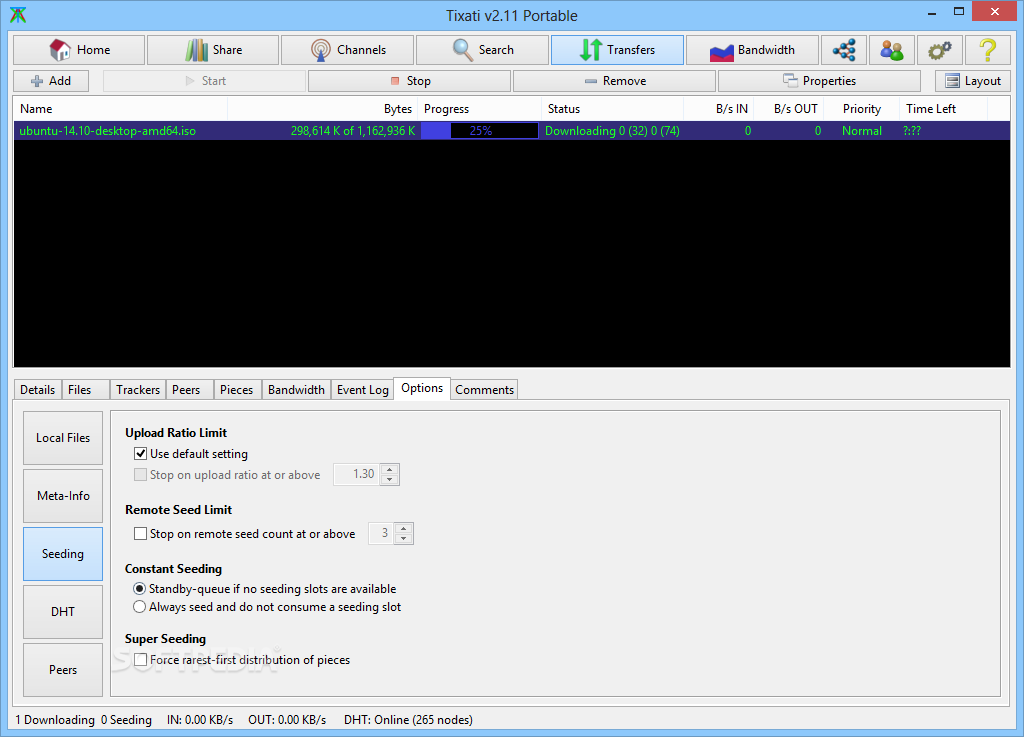Open the DHT network icon button
Screen dimensions: 1024x737
(x=844, y=50)
